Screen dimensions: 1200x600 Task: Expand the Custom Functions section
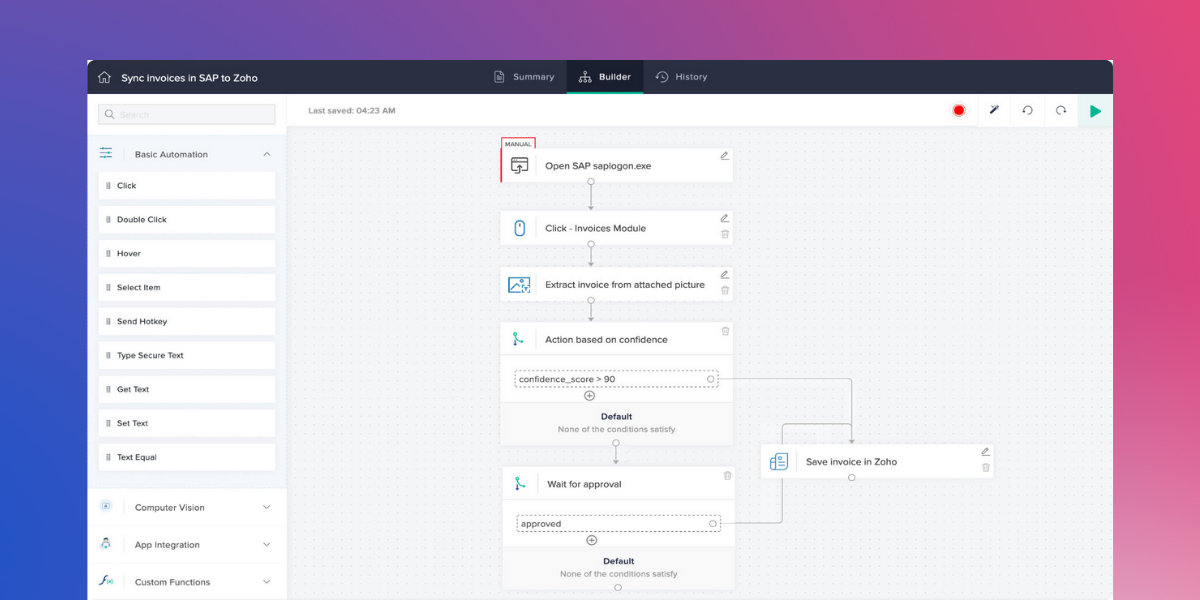[x=266, y=582]
